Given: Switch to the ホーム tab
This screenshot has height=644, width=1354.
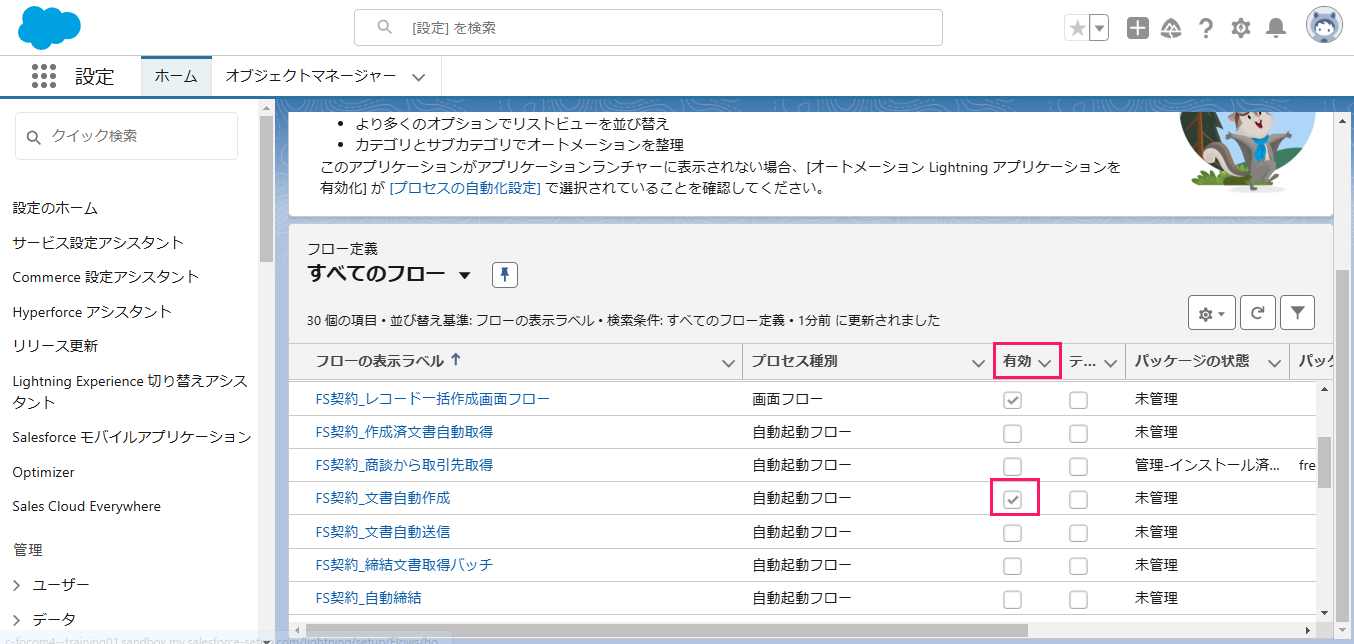Looking at the screenshot, I should pos(176,76).
